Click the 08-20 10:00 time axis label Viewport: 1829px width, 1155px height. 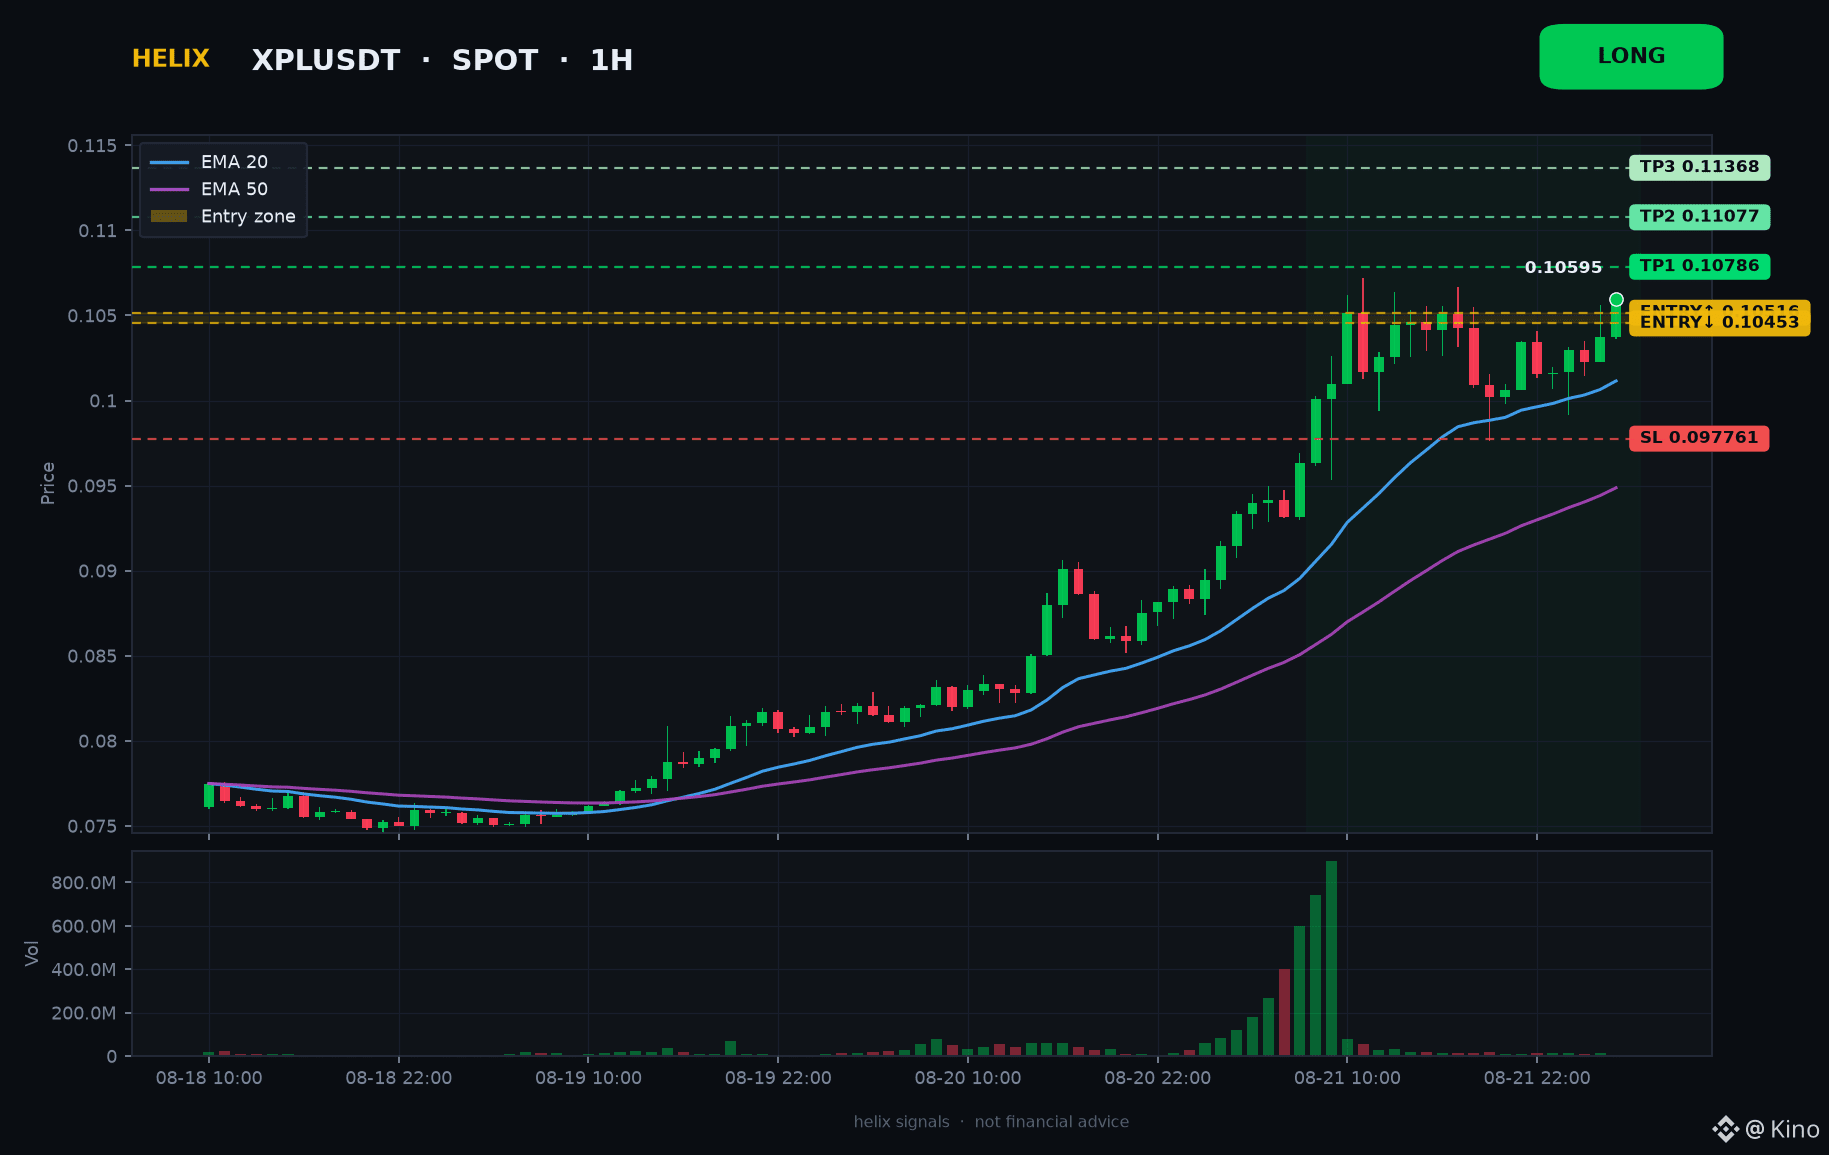(968, 1078)
